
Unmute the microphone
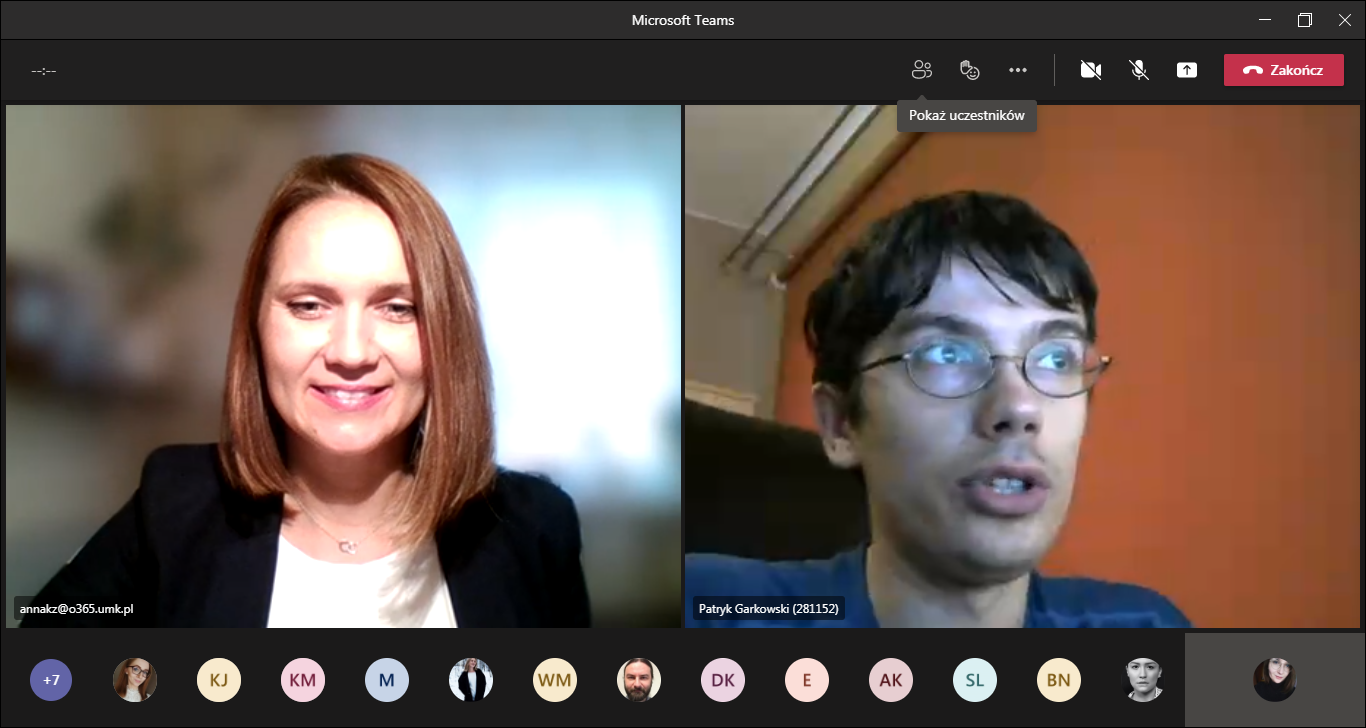point(1139,70)
